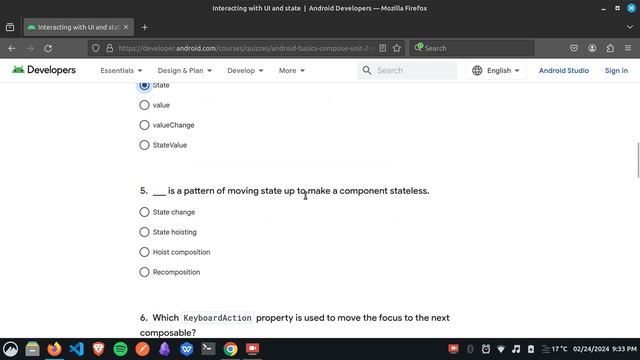Screen dimensions: 640x360
Task: Select the 'State hoisting' radio option
Action: click(144, 232)
